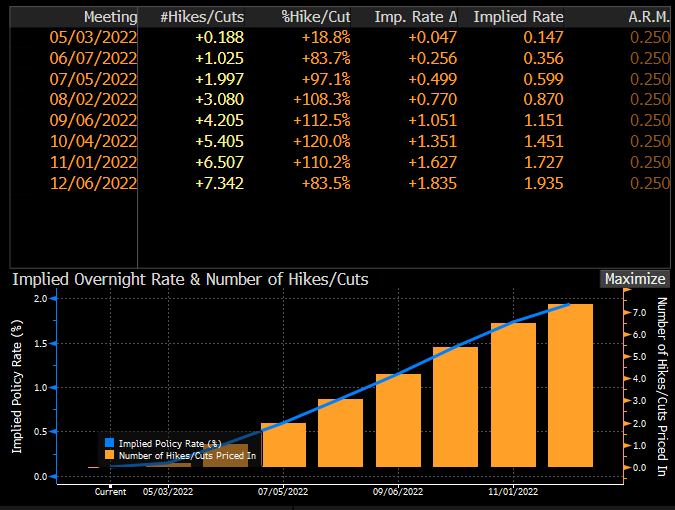Click the Current label on the x-axis

110,492
